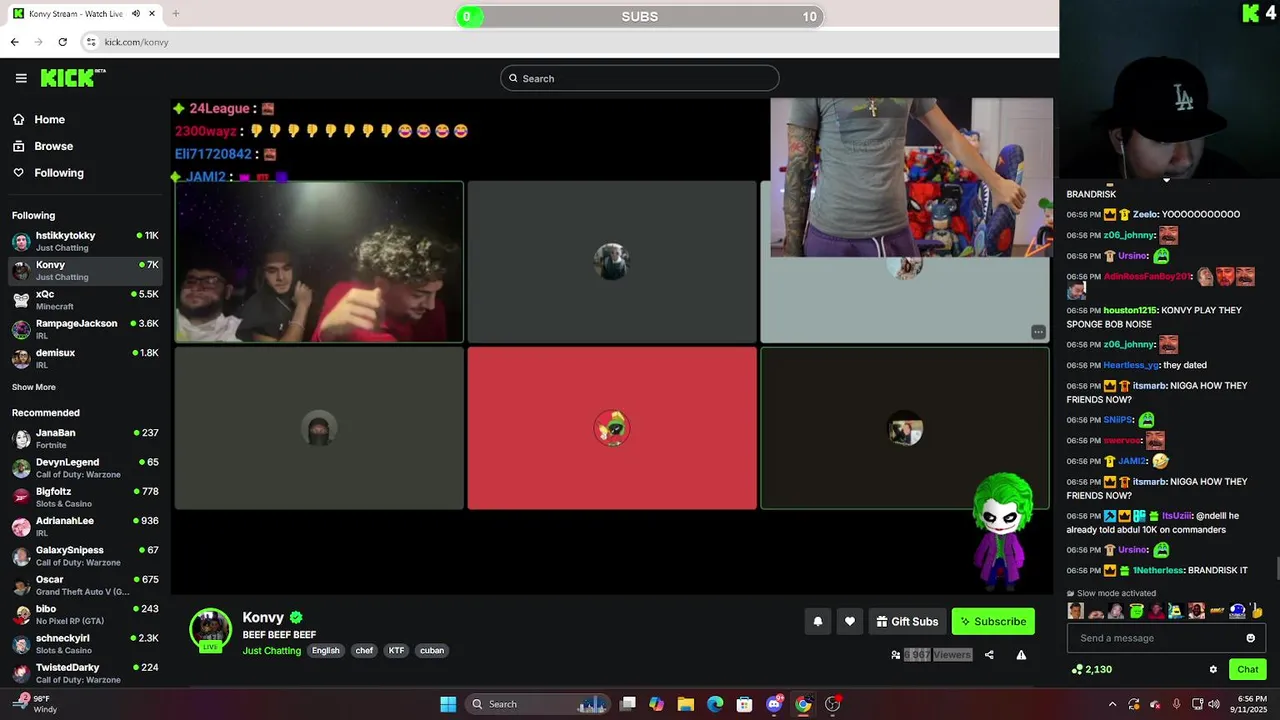Viewport: 1280px width, 720px height.
Task: Open JanaBan recommended channel
Action: click(x=85, y=438)
